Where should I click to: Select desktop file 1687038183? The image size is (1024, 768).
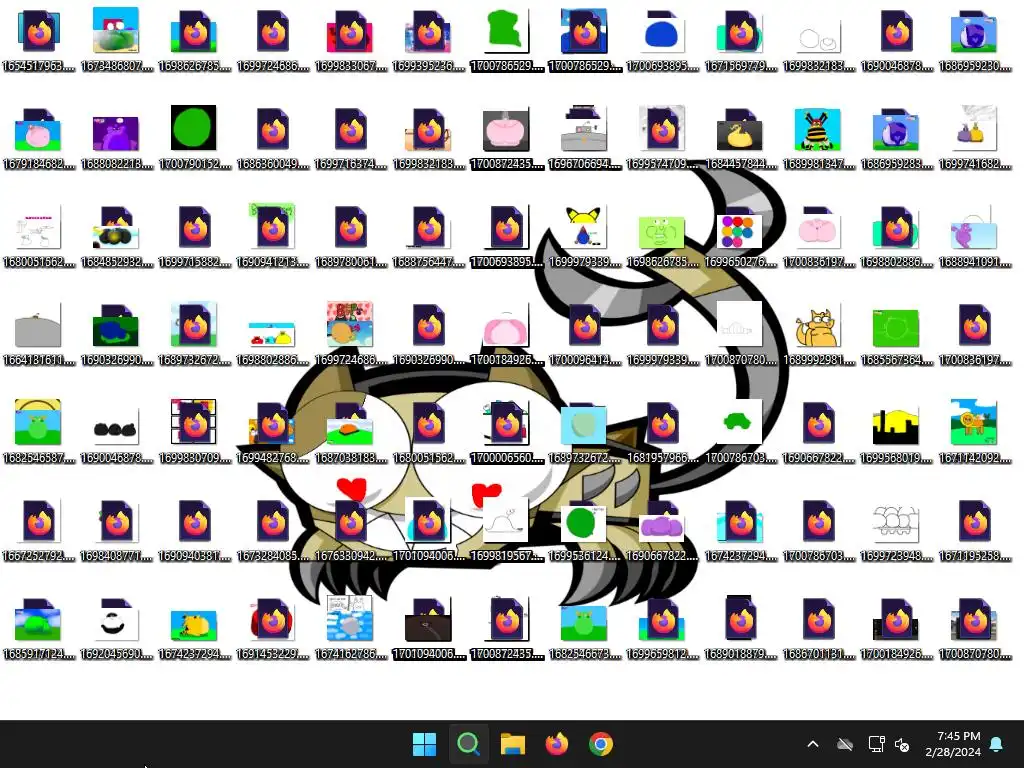click(351, 431)
